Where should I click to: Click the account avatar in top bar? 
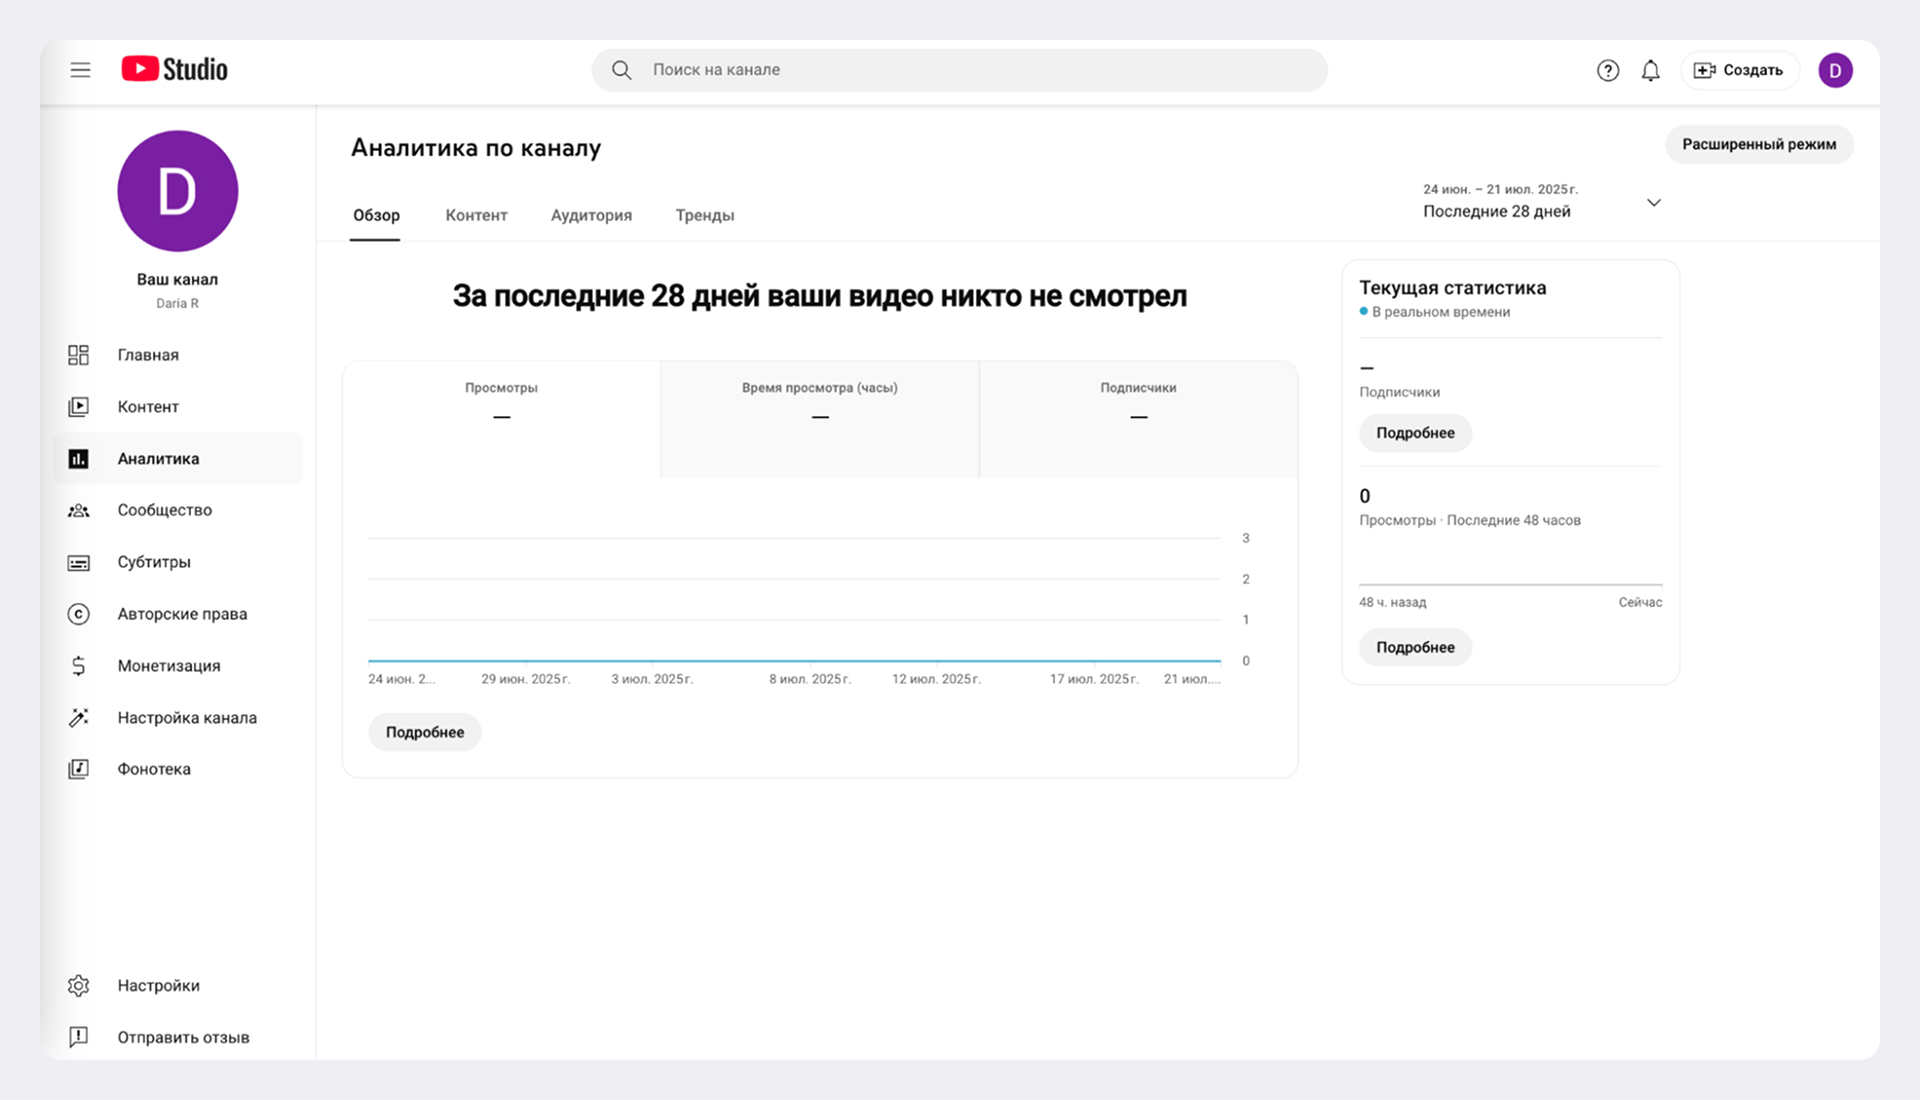tap(1835, 70)
